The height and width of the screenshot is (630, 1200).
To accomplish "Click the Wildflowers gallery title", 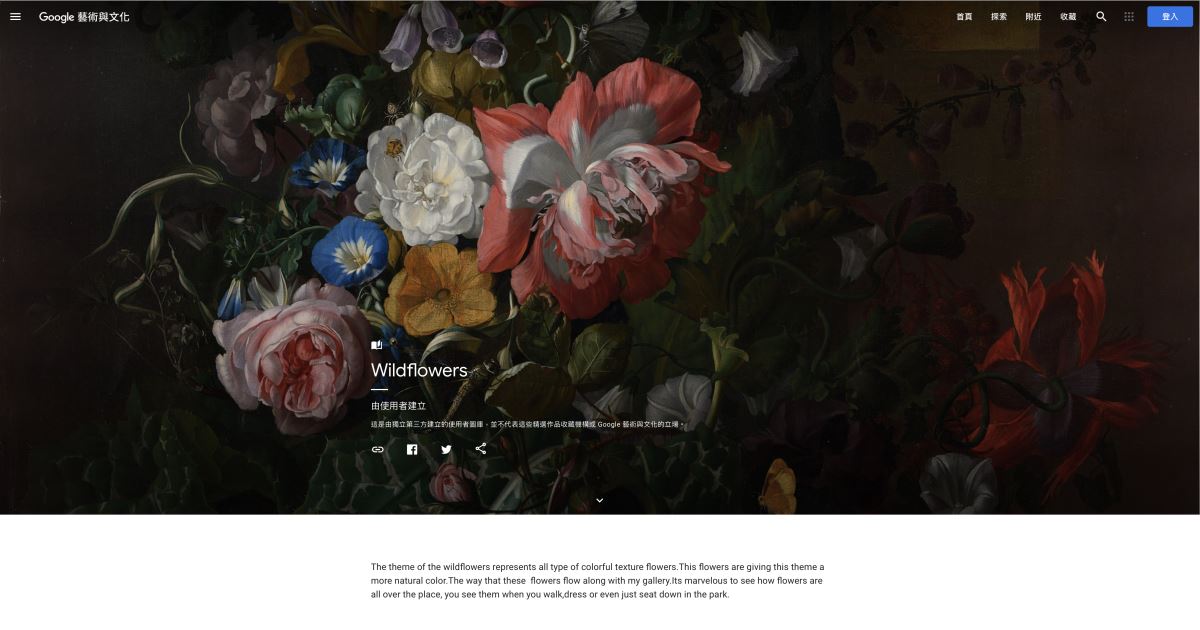I will (x=419, y=370).
